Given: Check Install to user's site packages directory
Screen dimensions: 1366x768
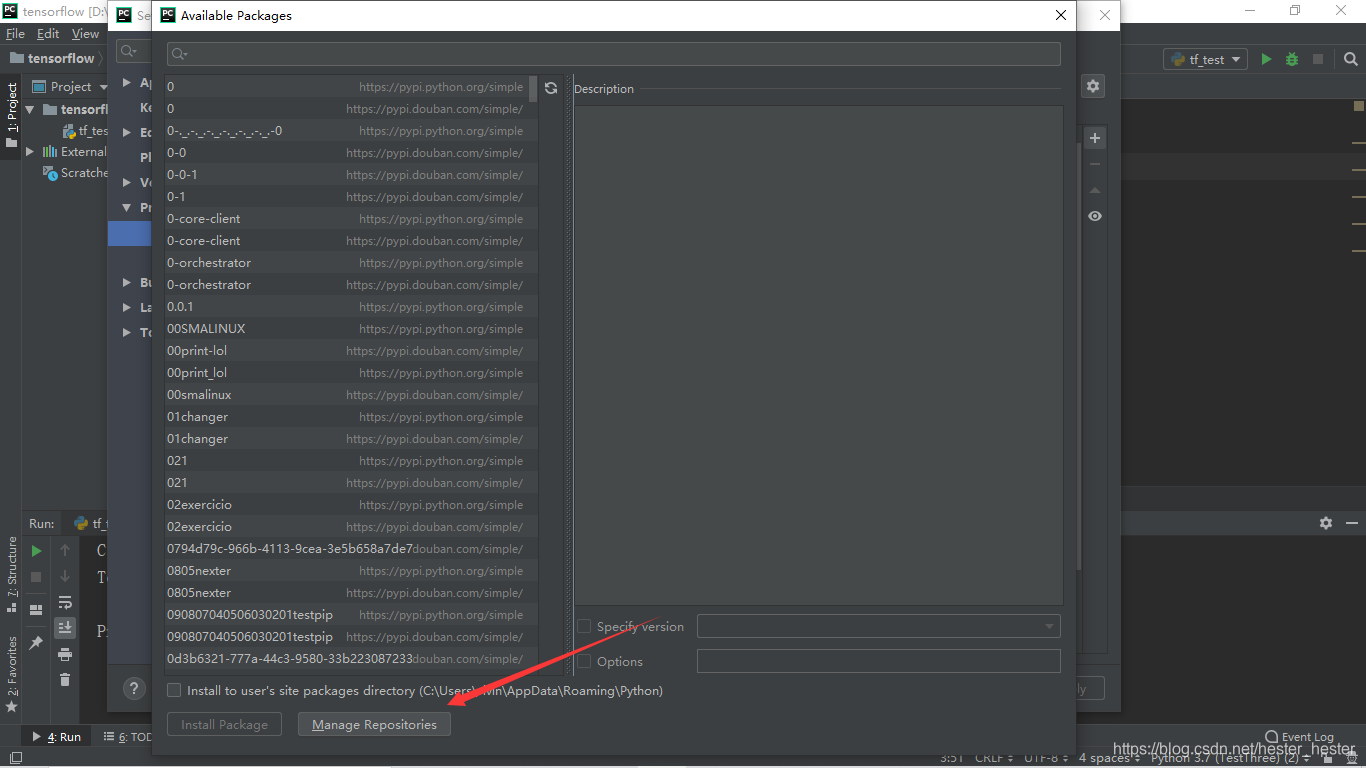Looking at the screenshot, I should [174, 690].
